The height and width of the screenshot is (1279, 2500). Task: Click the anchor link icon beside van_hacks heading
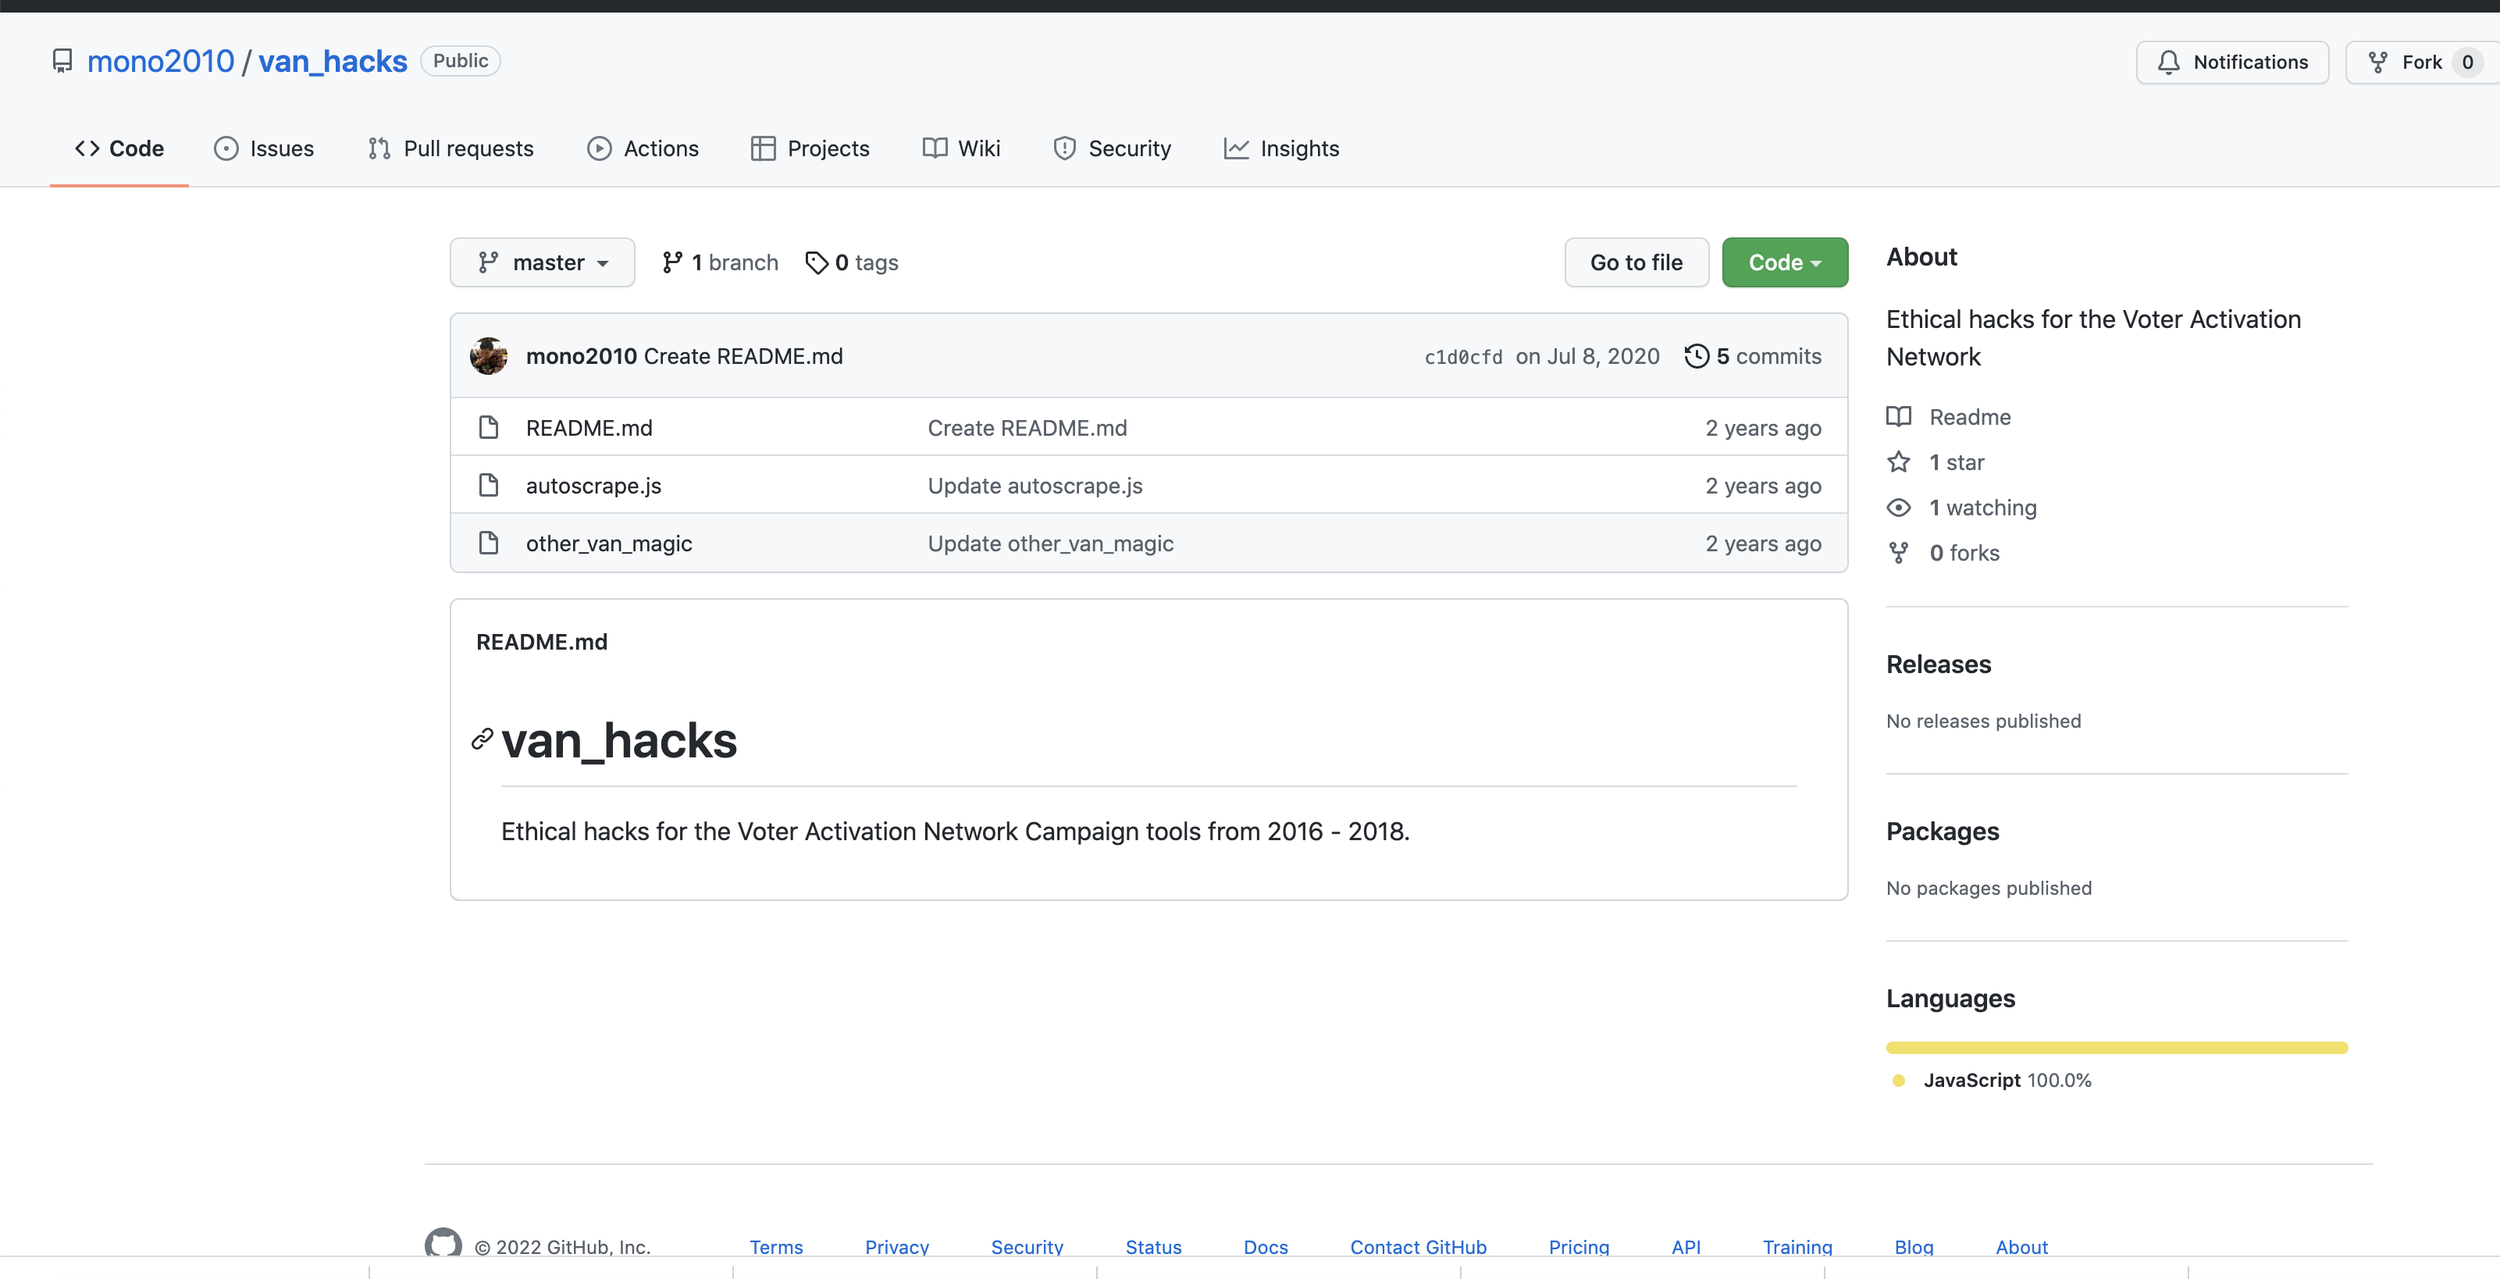(482, 739)
